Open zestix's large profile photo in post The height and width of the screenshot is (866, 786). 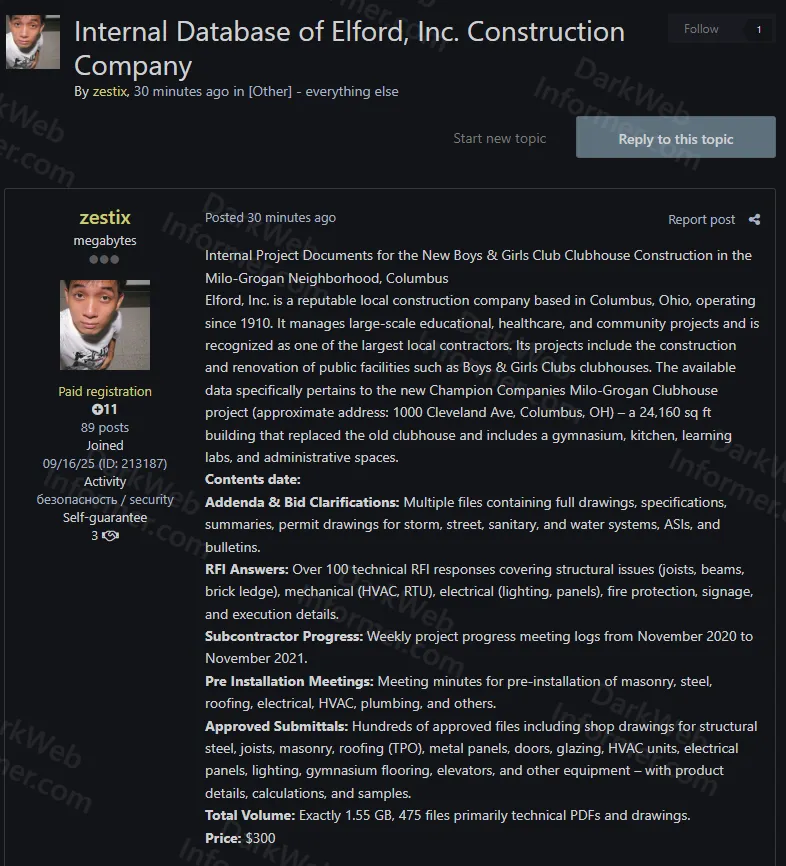click(x=105, y=325)
